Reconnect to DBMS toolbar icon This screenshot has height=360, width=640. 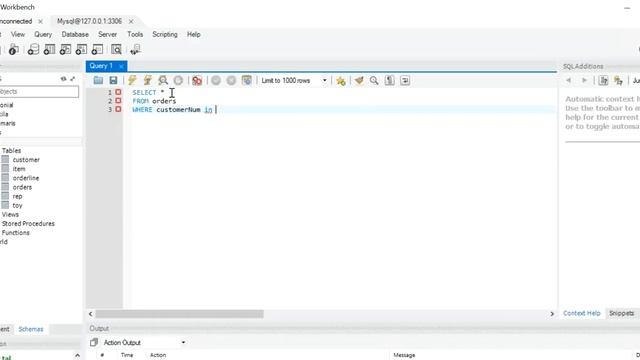click(135, 50)
